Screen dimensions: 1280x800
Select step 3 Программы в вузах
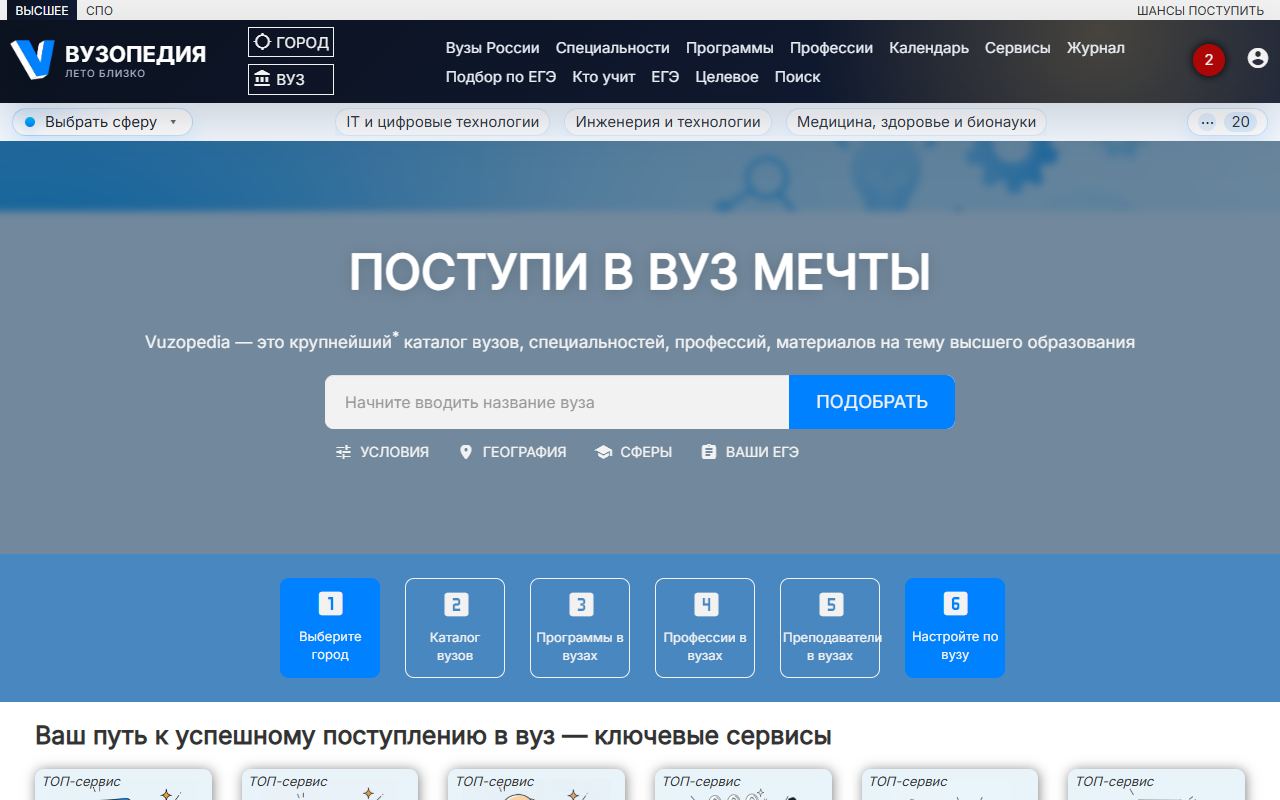click(x=580, y=628)
